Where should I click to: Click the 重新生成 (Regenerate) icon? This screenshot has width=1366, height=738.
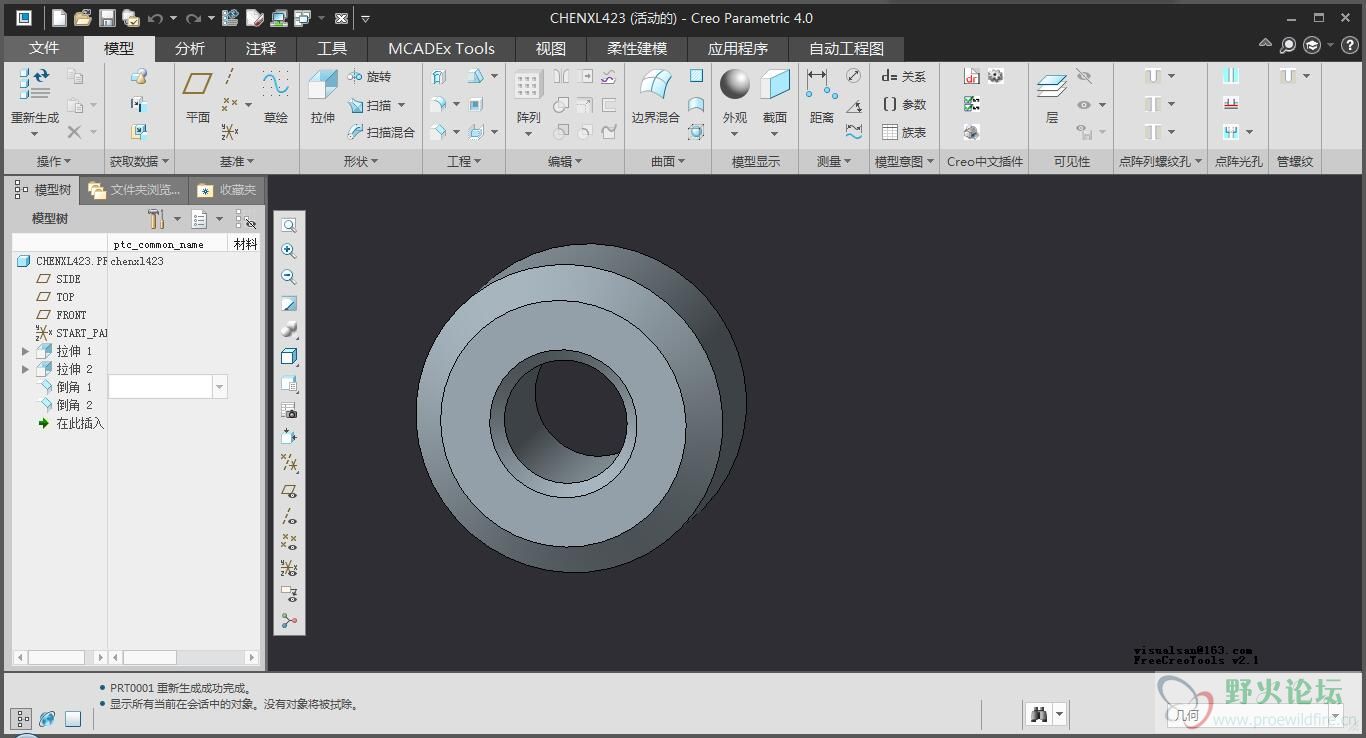click(x=35, y=84)
